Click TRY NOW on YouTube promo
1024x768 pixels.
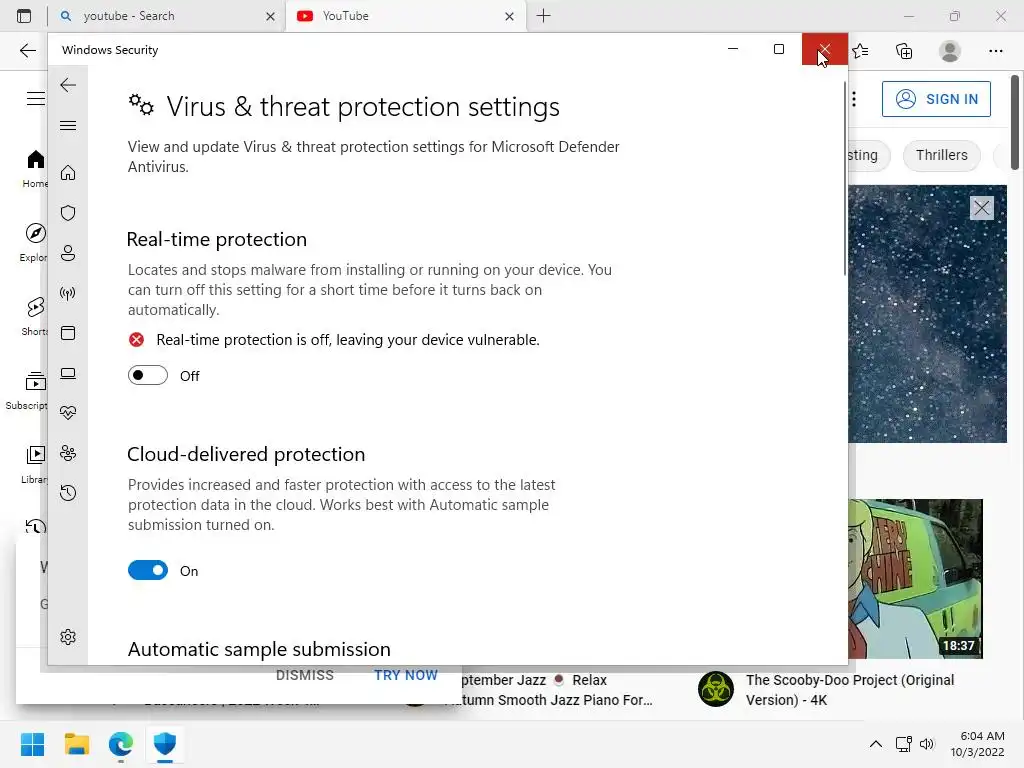pyautogui.click(x=406, y=676)
